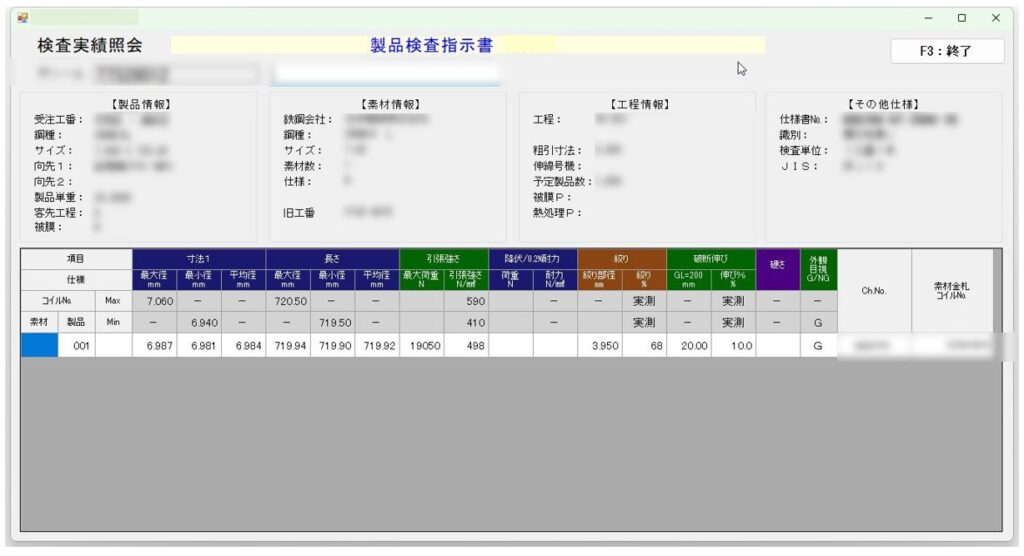Click the empty white input field below the title
Screen dimensions: 1024x556
pos(385,74)
